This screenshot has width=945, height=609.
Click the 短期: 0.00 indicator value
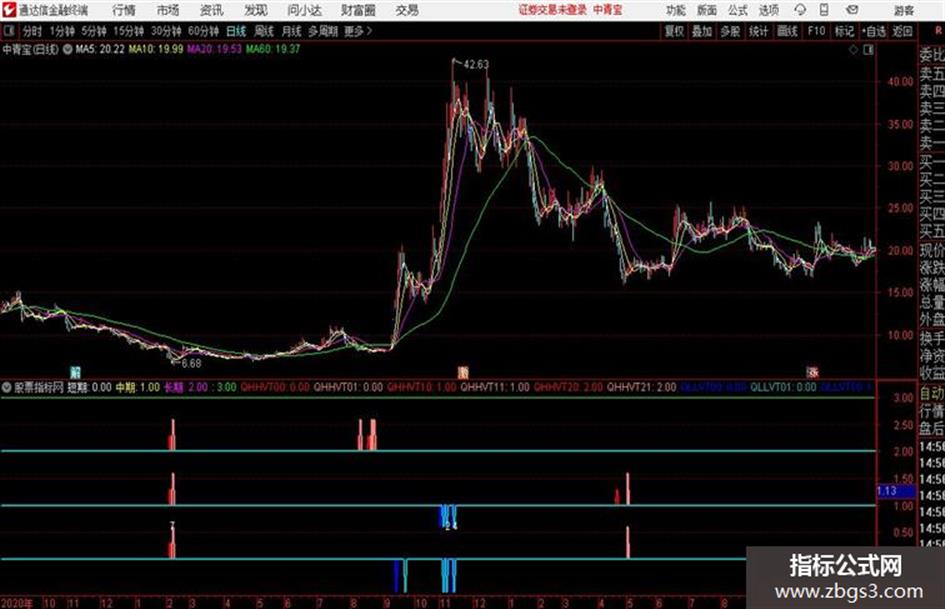(89, 387)
